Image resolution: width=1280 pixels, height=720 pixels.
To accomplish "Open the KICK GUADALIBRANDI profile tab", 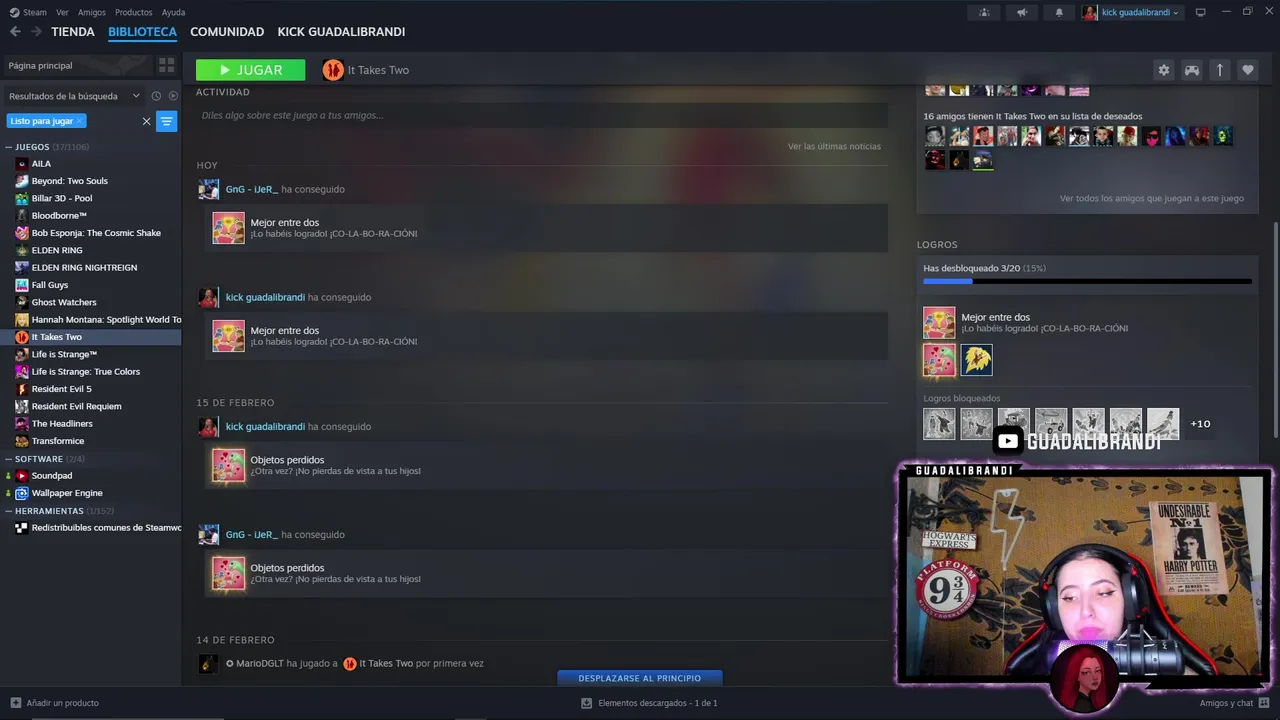I will click(341, 32).
